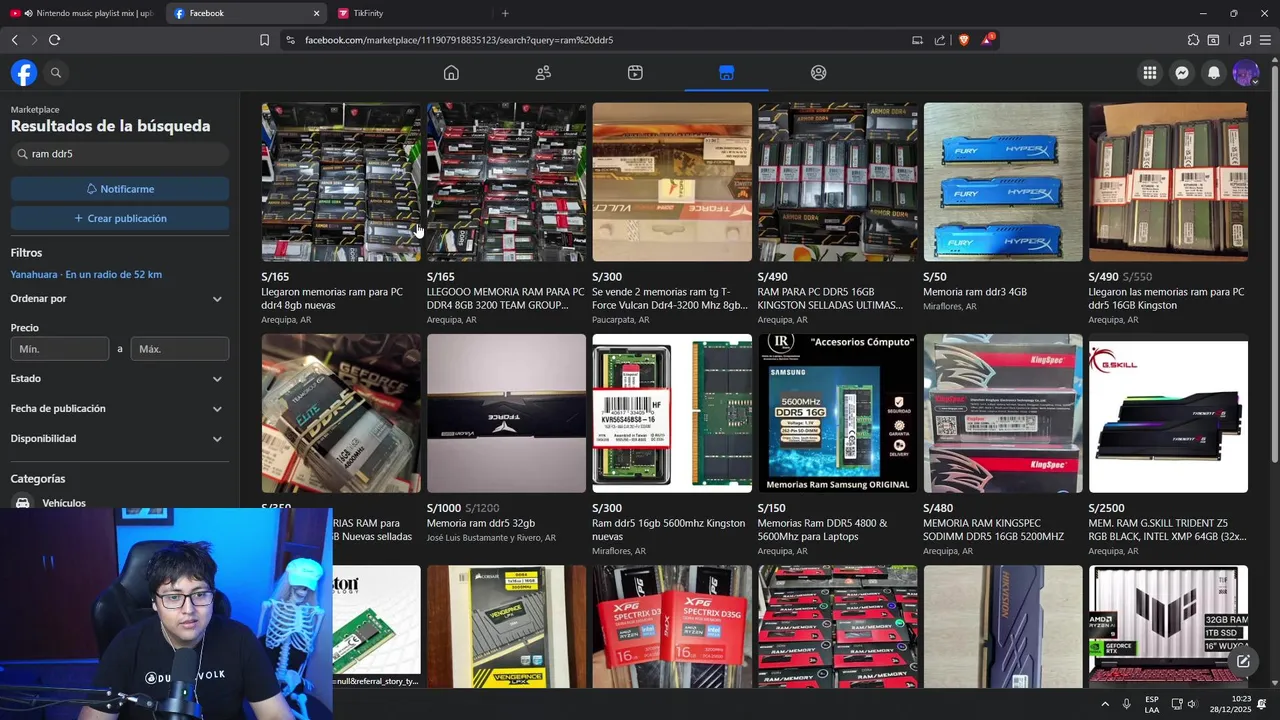Click the Marketplace search box 'ram ddr5'
This screenshot has height=720, width=1280.
click(x=120, y=154)
